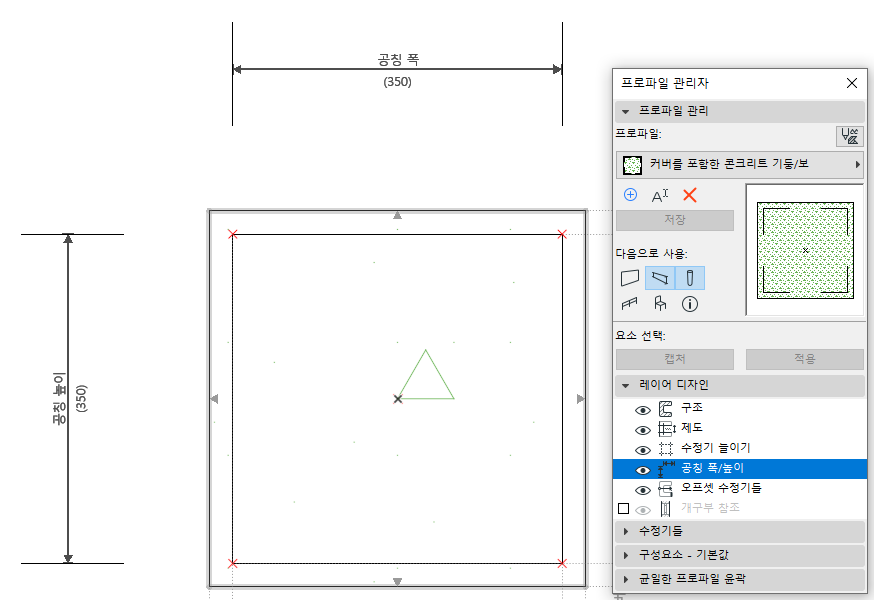Click the profile preview thumbnail
This screenshot has height=600, width=874.
coord(805,250)
